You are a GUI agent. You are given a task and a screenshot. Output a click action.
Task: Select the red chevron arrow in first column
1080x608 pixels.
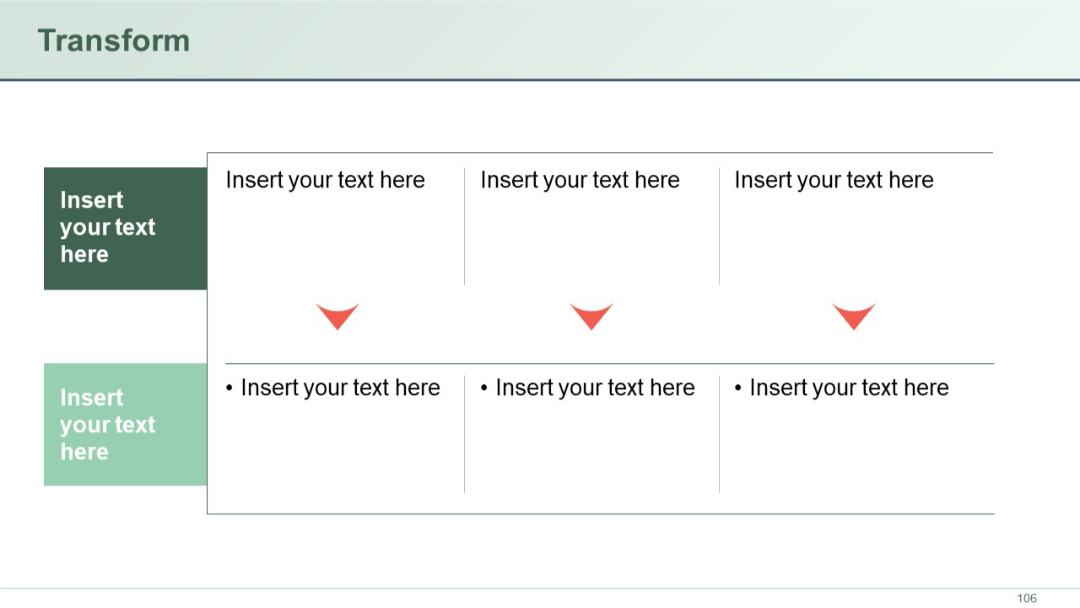338,316
